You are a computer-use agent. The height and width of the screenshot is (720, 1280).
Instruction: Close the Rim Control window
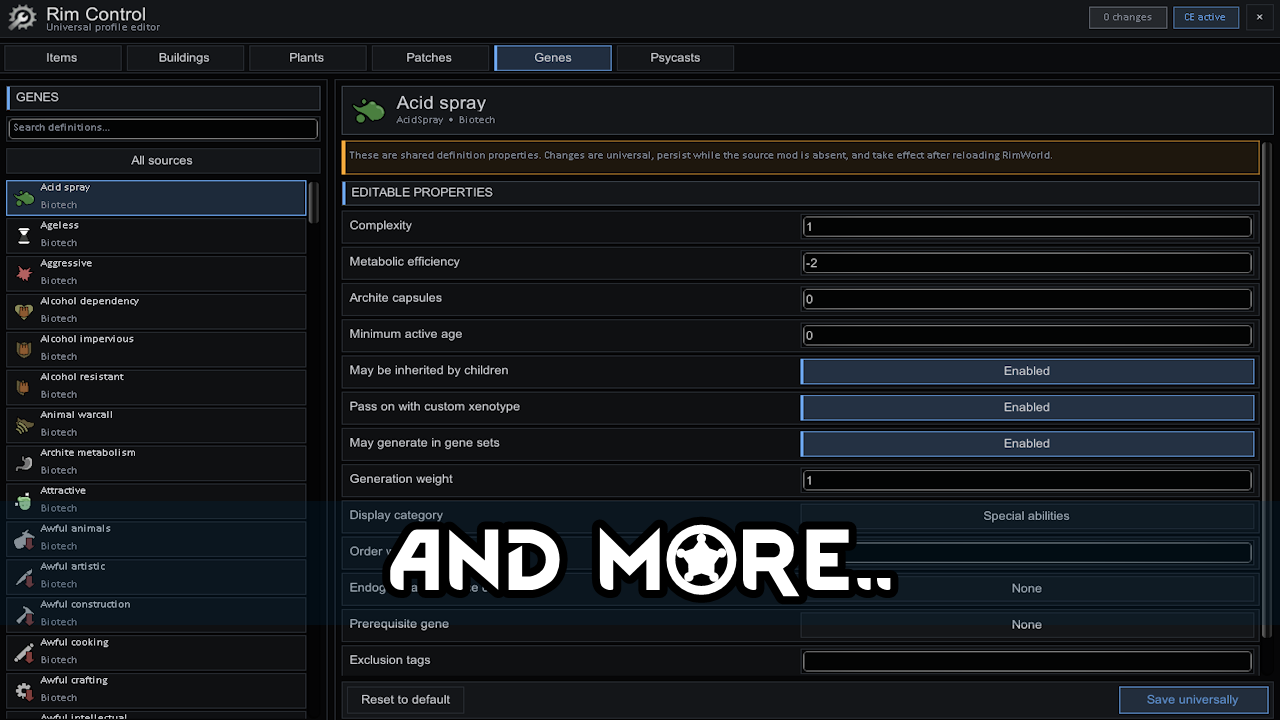click(1260, 17)
